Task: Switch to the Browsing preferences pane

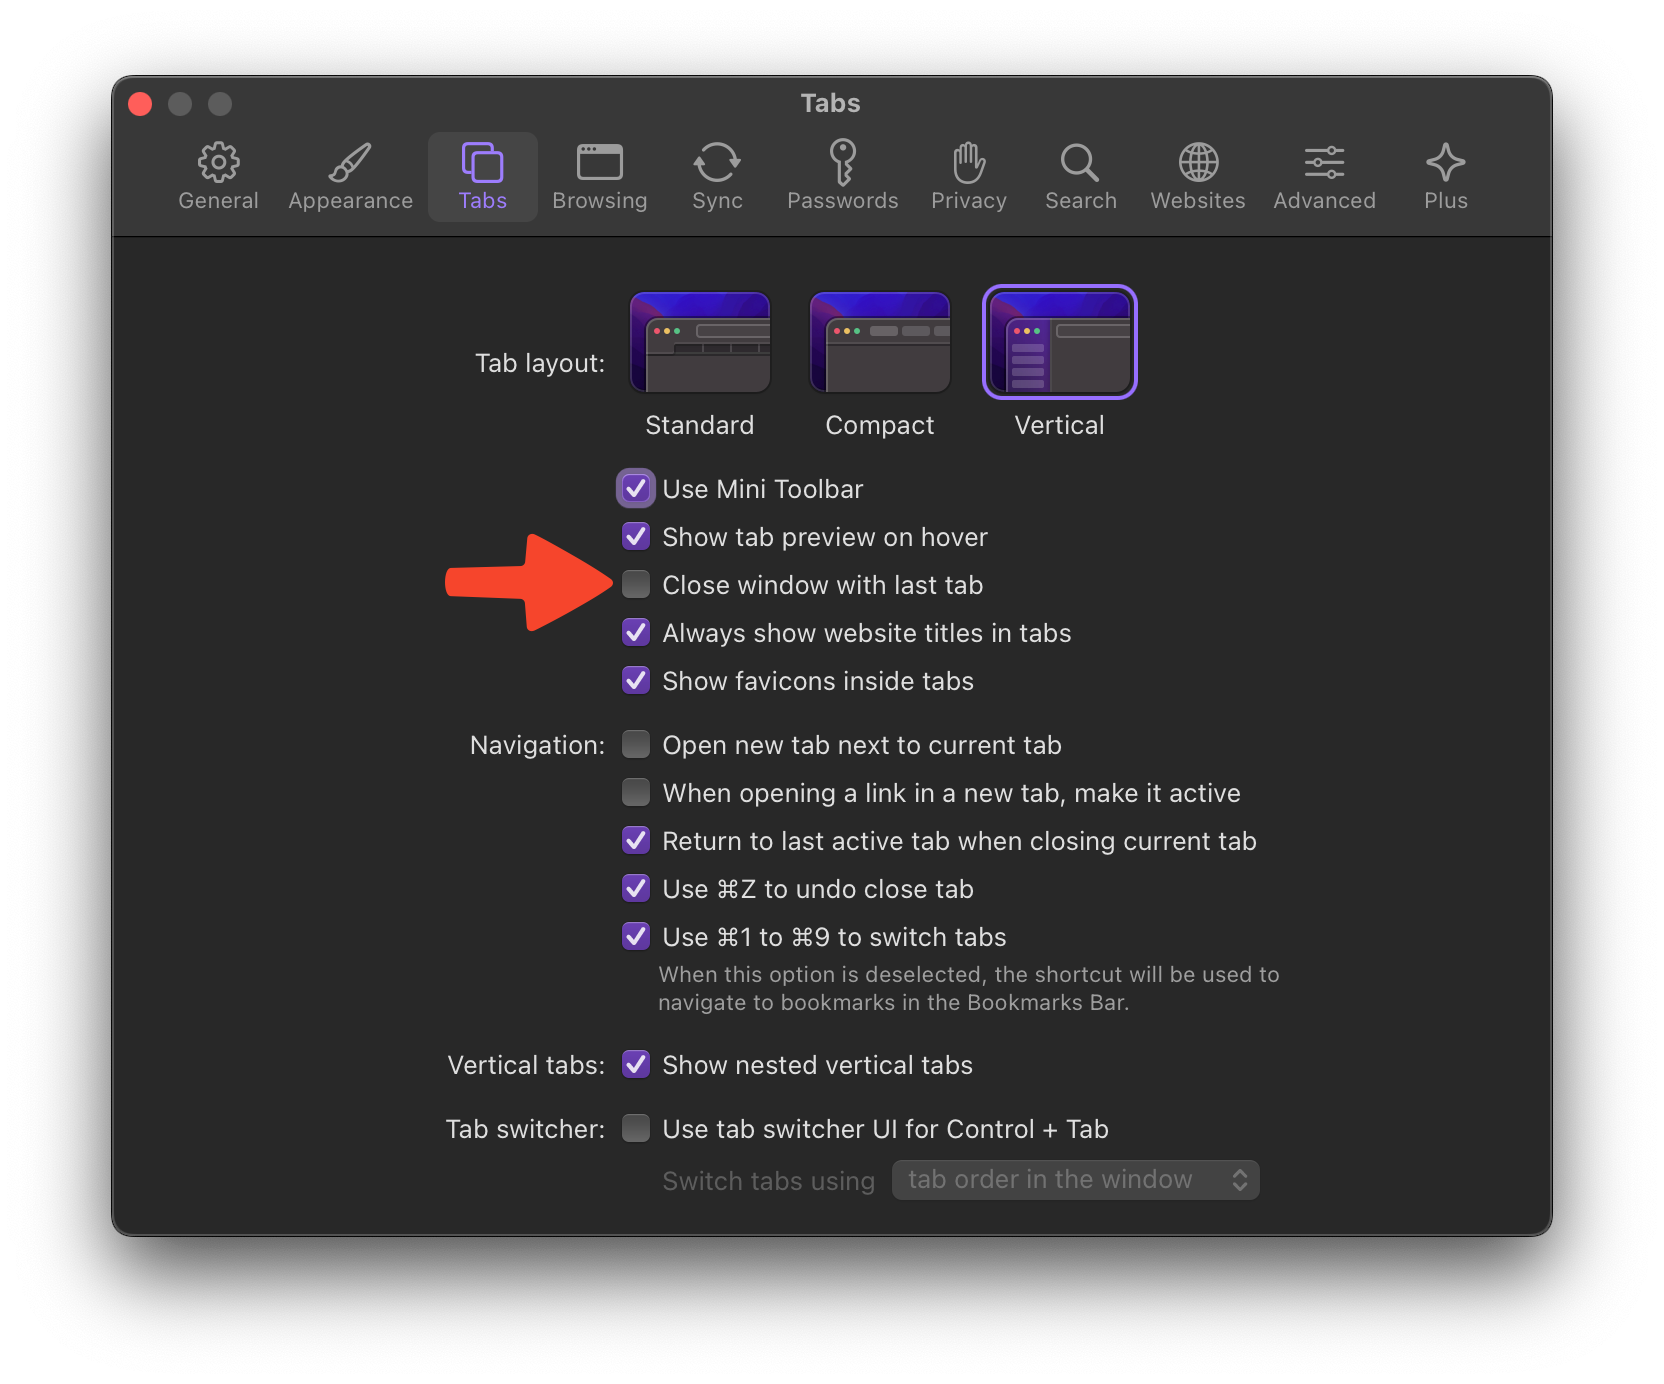Action: click(599, 176)
